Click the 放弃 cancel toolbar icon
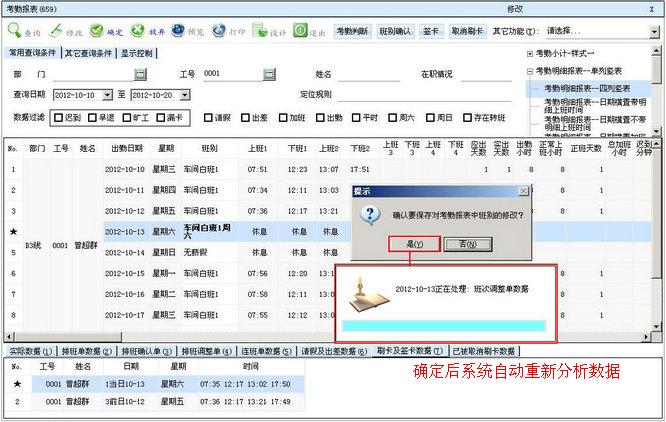Viewport: 666px width, 422px height. (x=138, y=30)
